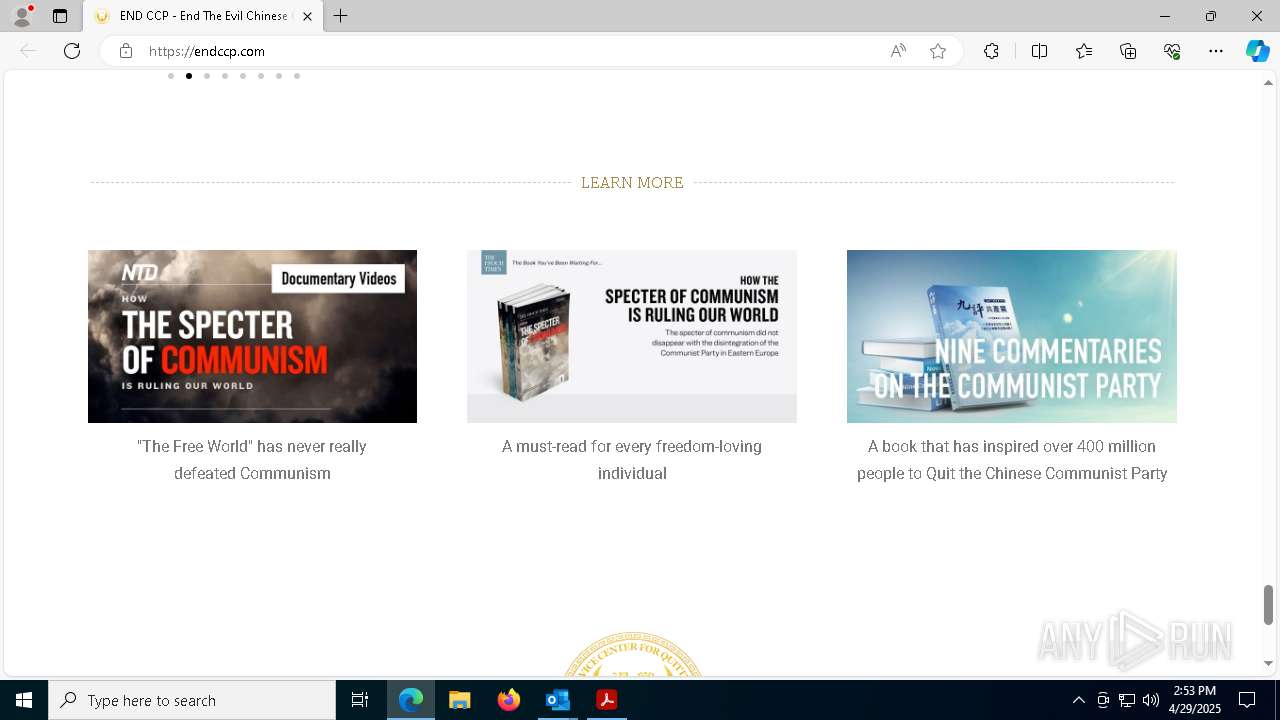The height and width of the screenshot is (720, 1280).
Task: Open the tab actions menu icon
Action: click(x=60, y=16)
